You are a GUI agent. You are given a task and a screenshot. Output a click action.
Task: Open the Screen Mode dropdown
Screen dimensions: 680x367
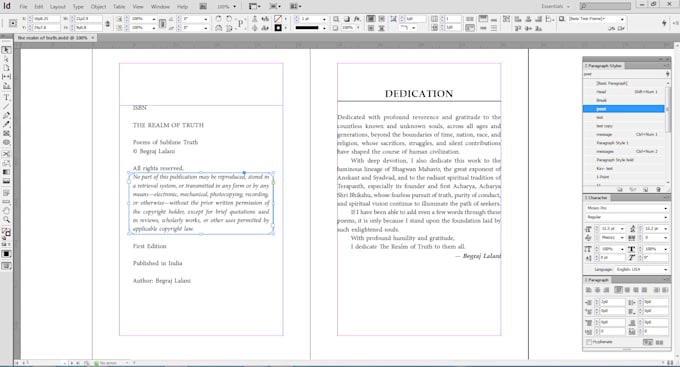(275, 7)
